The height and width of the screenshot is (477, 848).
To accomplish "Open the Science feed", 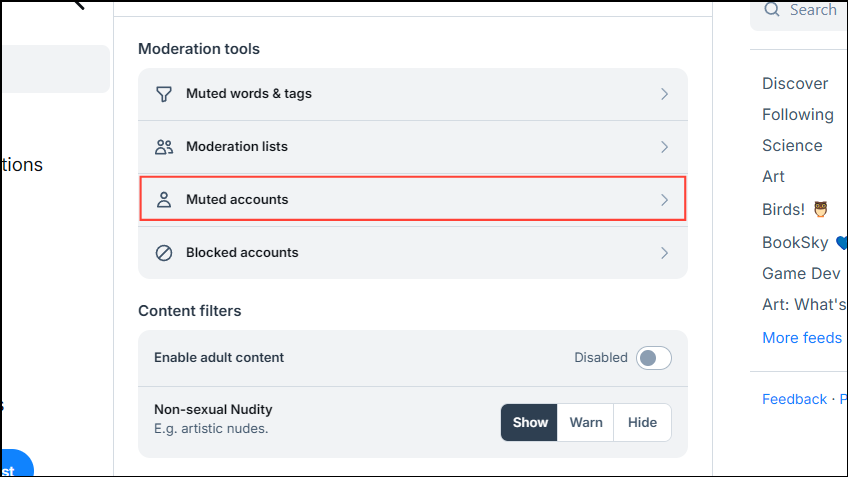I will click(x=792, y=145).
